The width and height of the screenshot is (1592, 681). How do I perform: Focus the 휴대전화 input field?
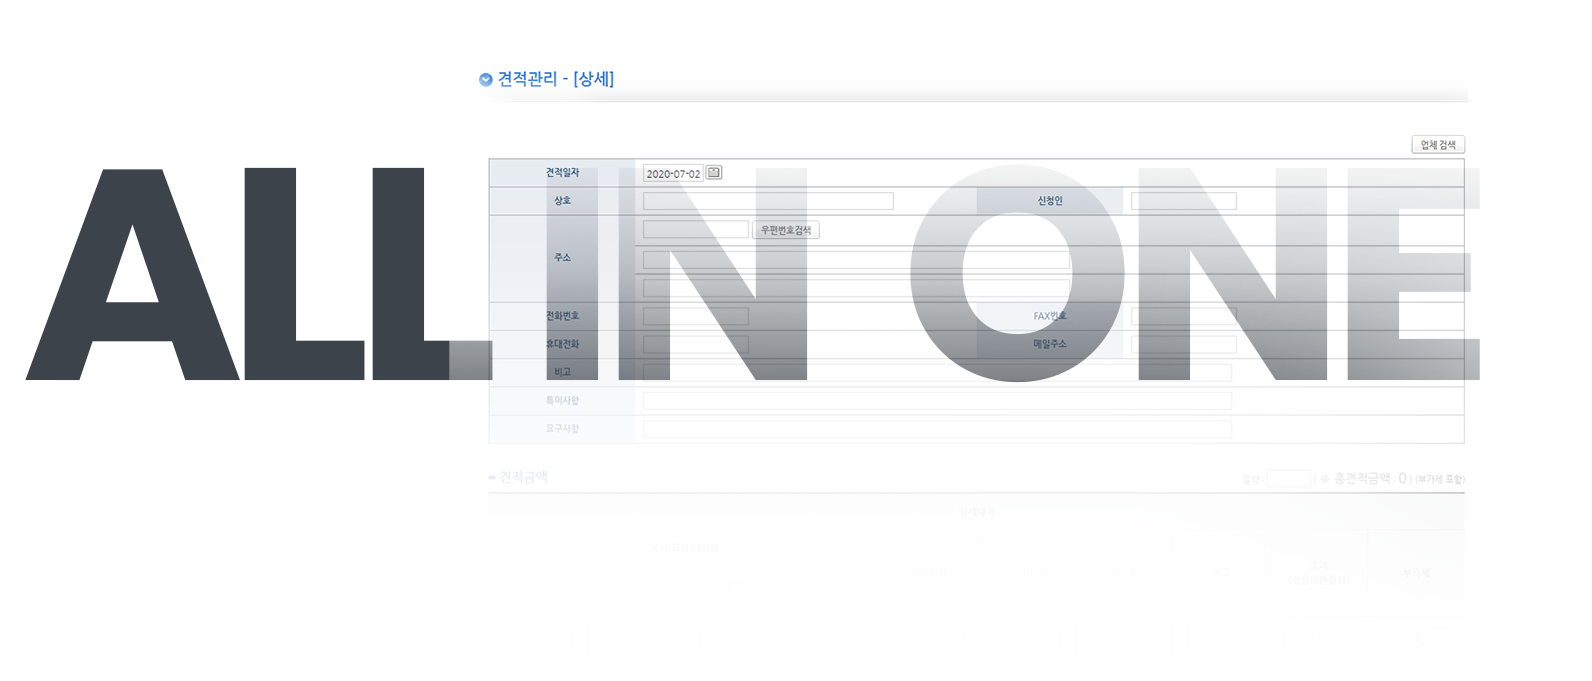[696, 344]
